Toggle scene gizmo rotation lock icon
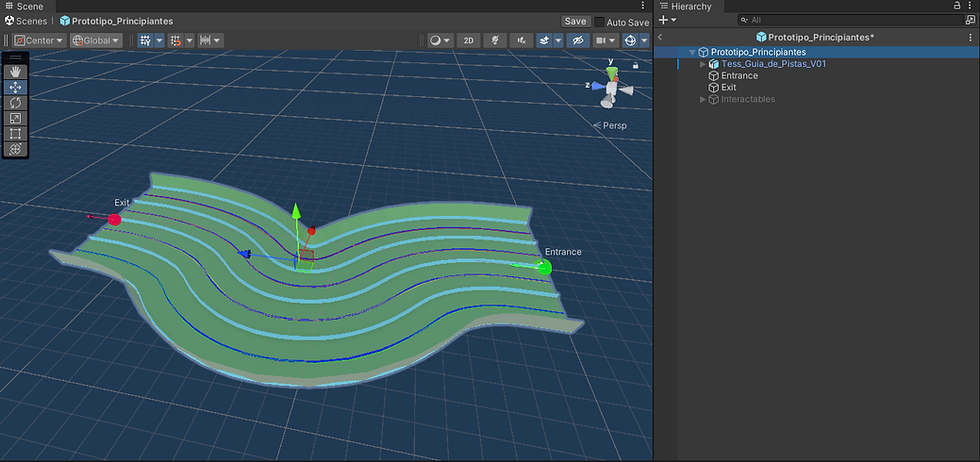 (x=636, y=65)
